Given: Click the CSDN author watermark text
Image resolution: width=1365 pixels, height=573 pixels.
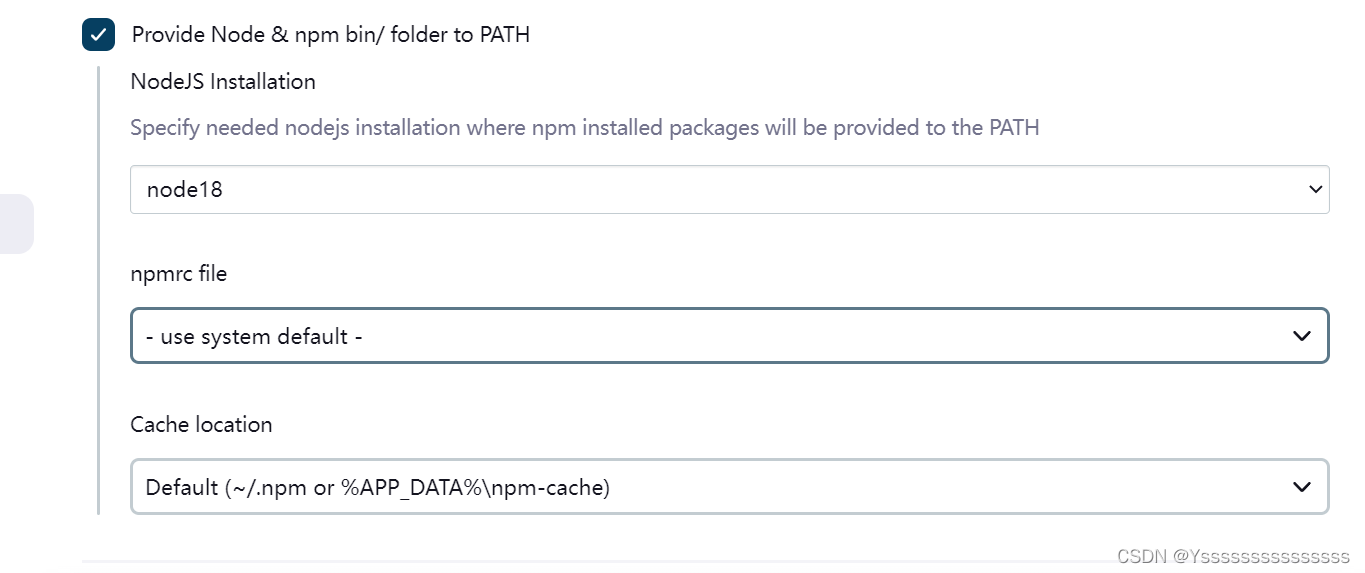Looking at the screenshot, I should (1233, 555).
